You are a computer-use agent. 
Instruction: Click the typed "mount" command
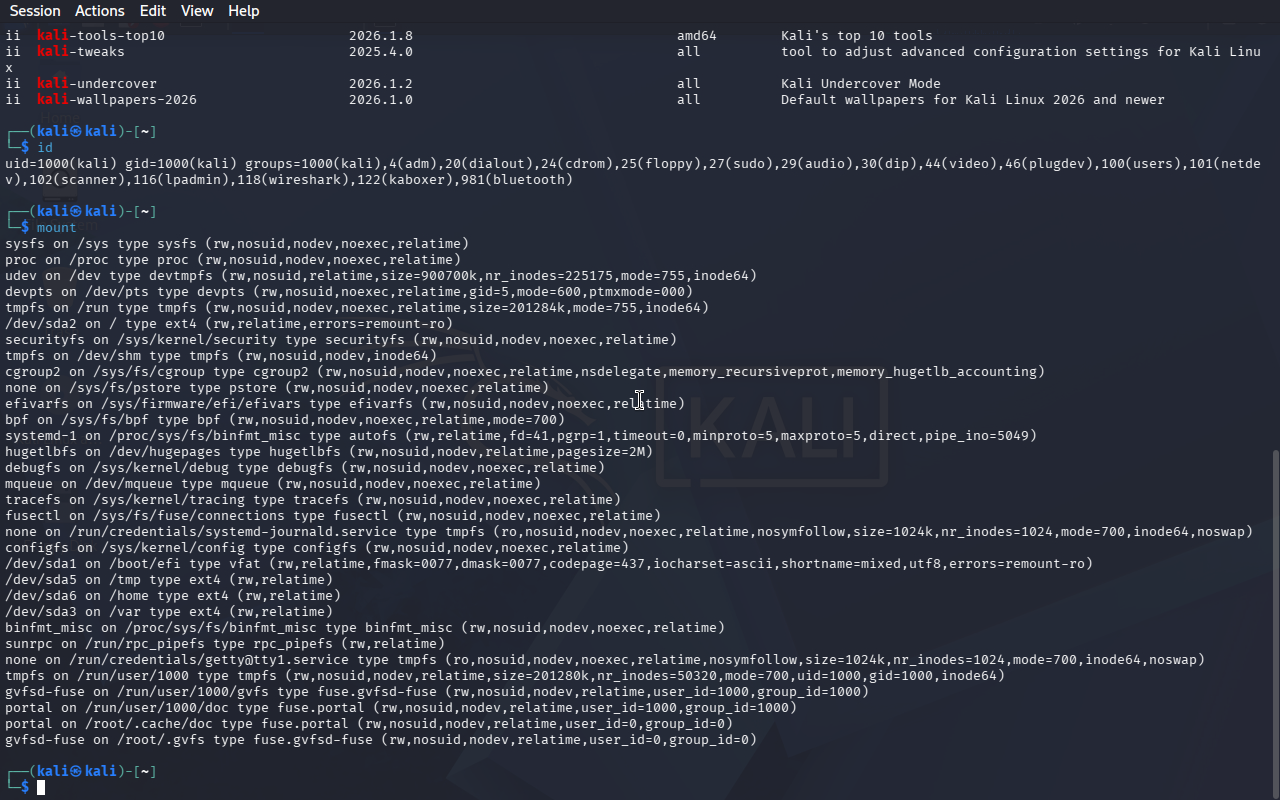[57, 228]
